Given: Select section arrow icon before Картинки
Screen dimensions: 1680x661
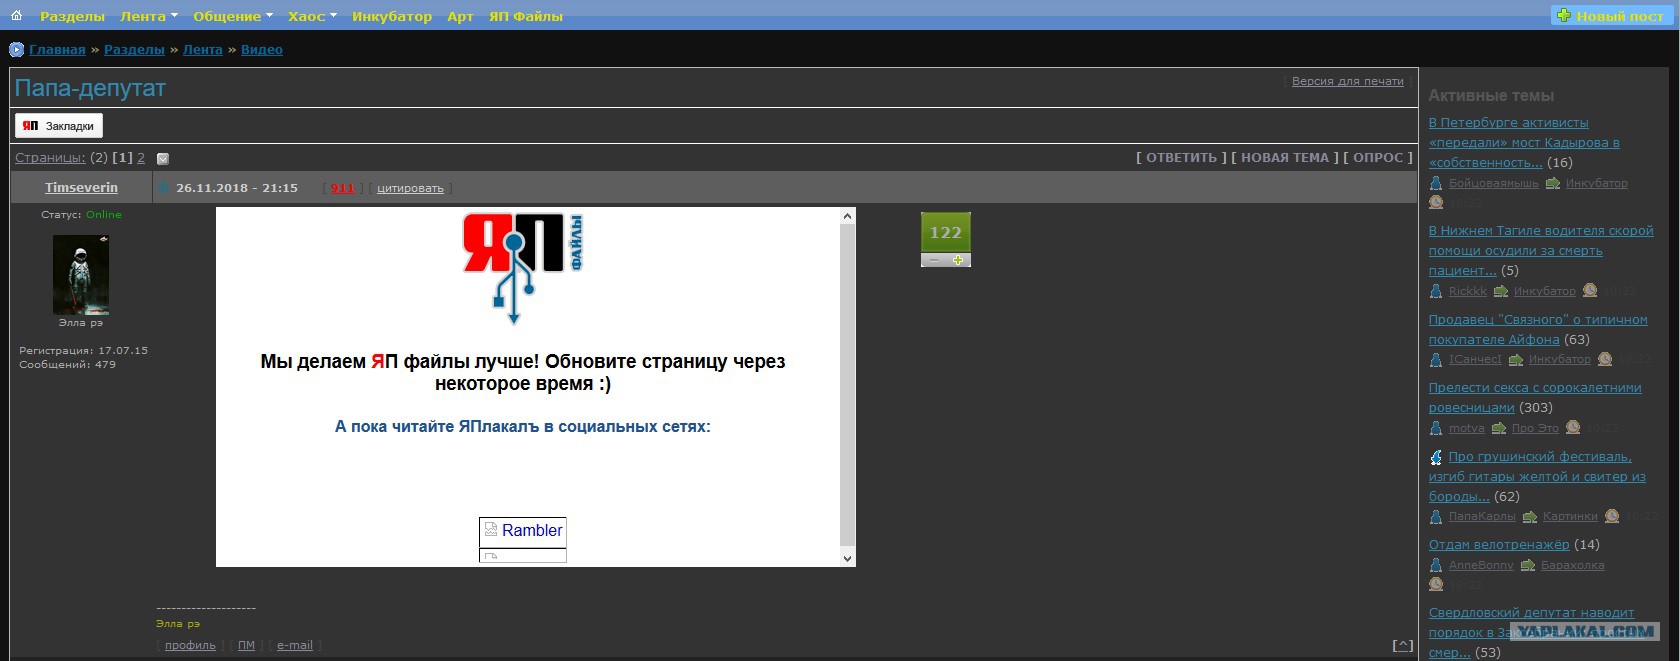Looking at the screenshot, I should click(1530, 516).
